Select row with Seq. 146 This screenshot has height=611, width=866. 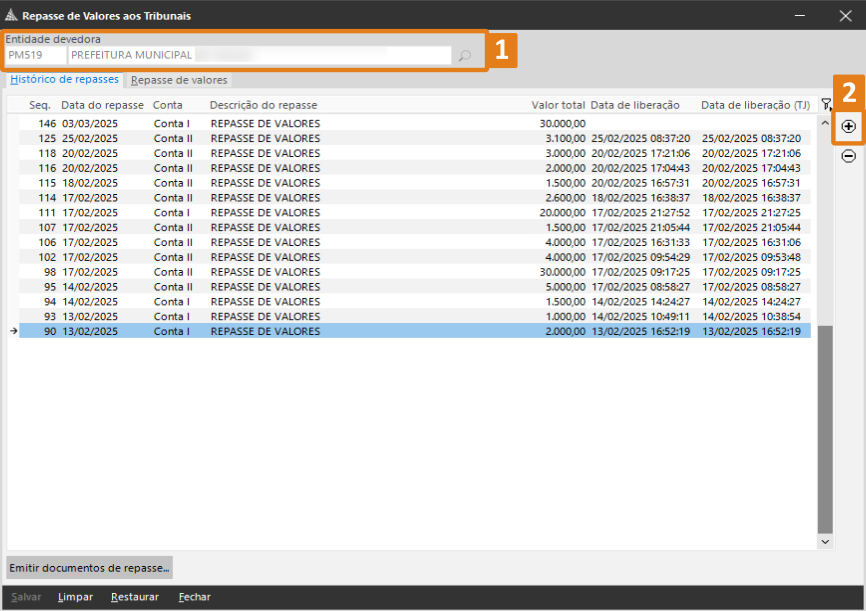[415, 123]
